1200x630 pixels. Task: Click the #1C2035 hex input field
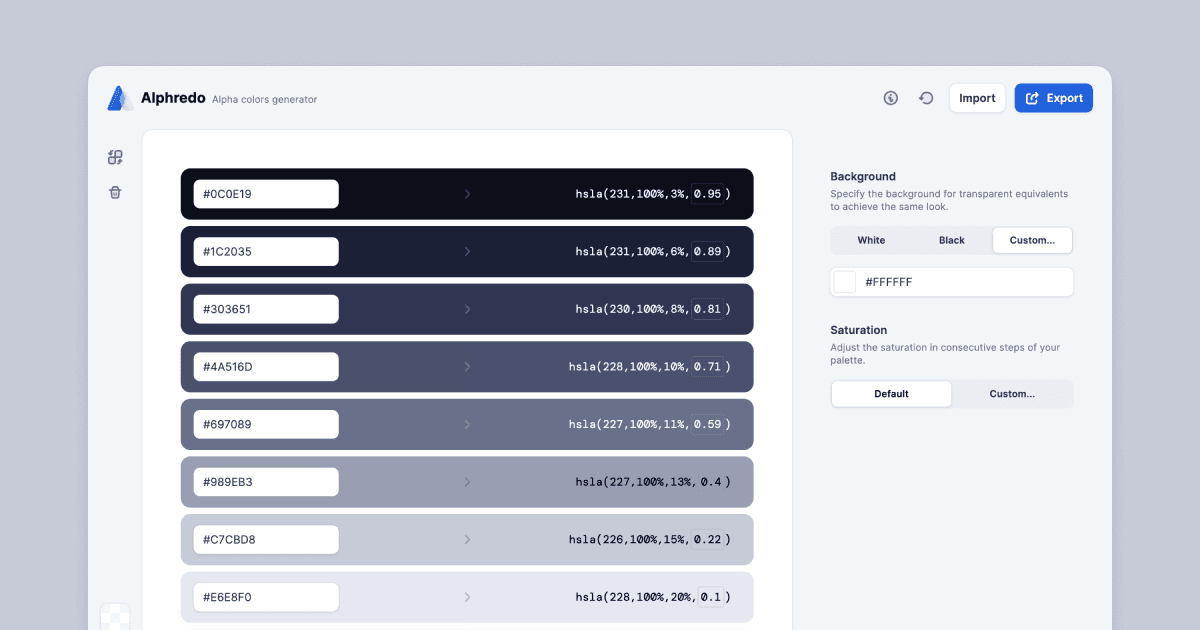pyautogui.click(x=265, y=252)
